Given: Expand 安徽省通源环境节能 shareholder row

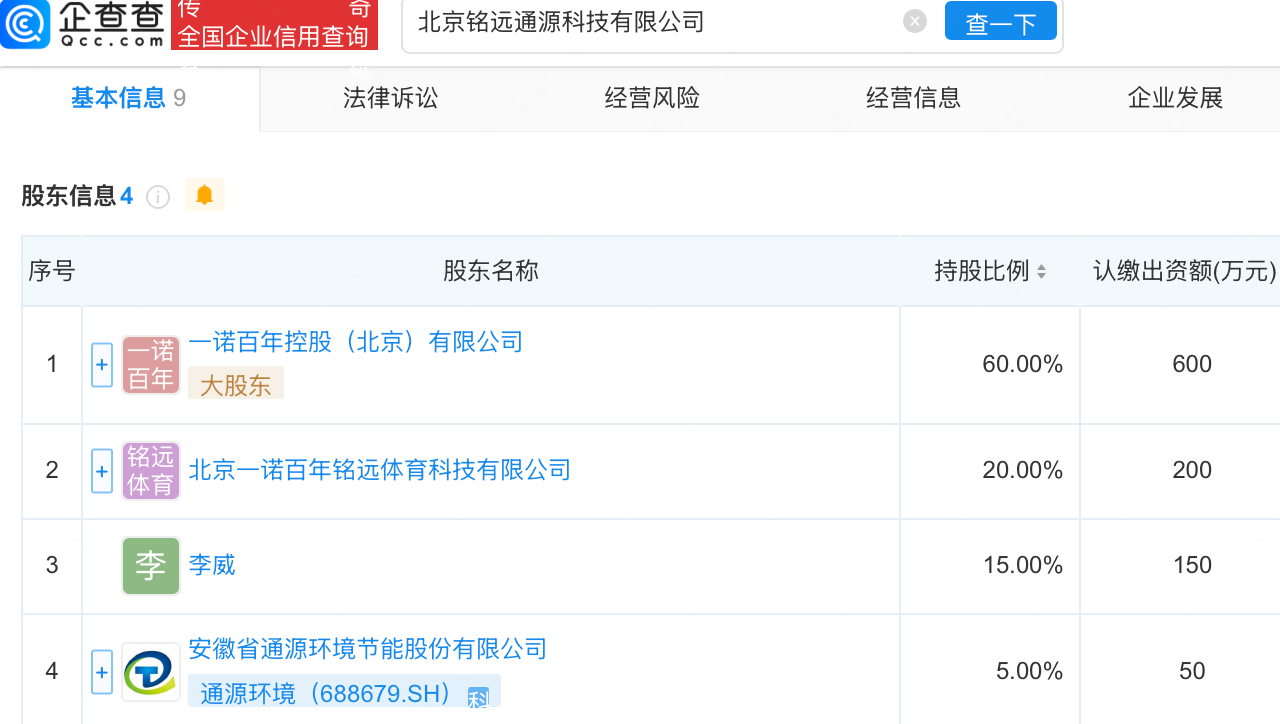Looking at the screenshot, I should [x=102, y=672].
